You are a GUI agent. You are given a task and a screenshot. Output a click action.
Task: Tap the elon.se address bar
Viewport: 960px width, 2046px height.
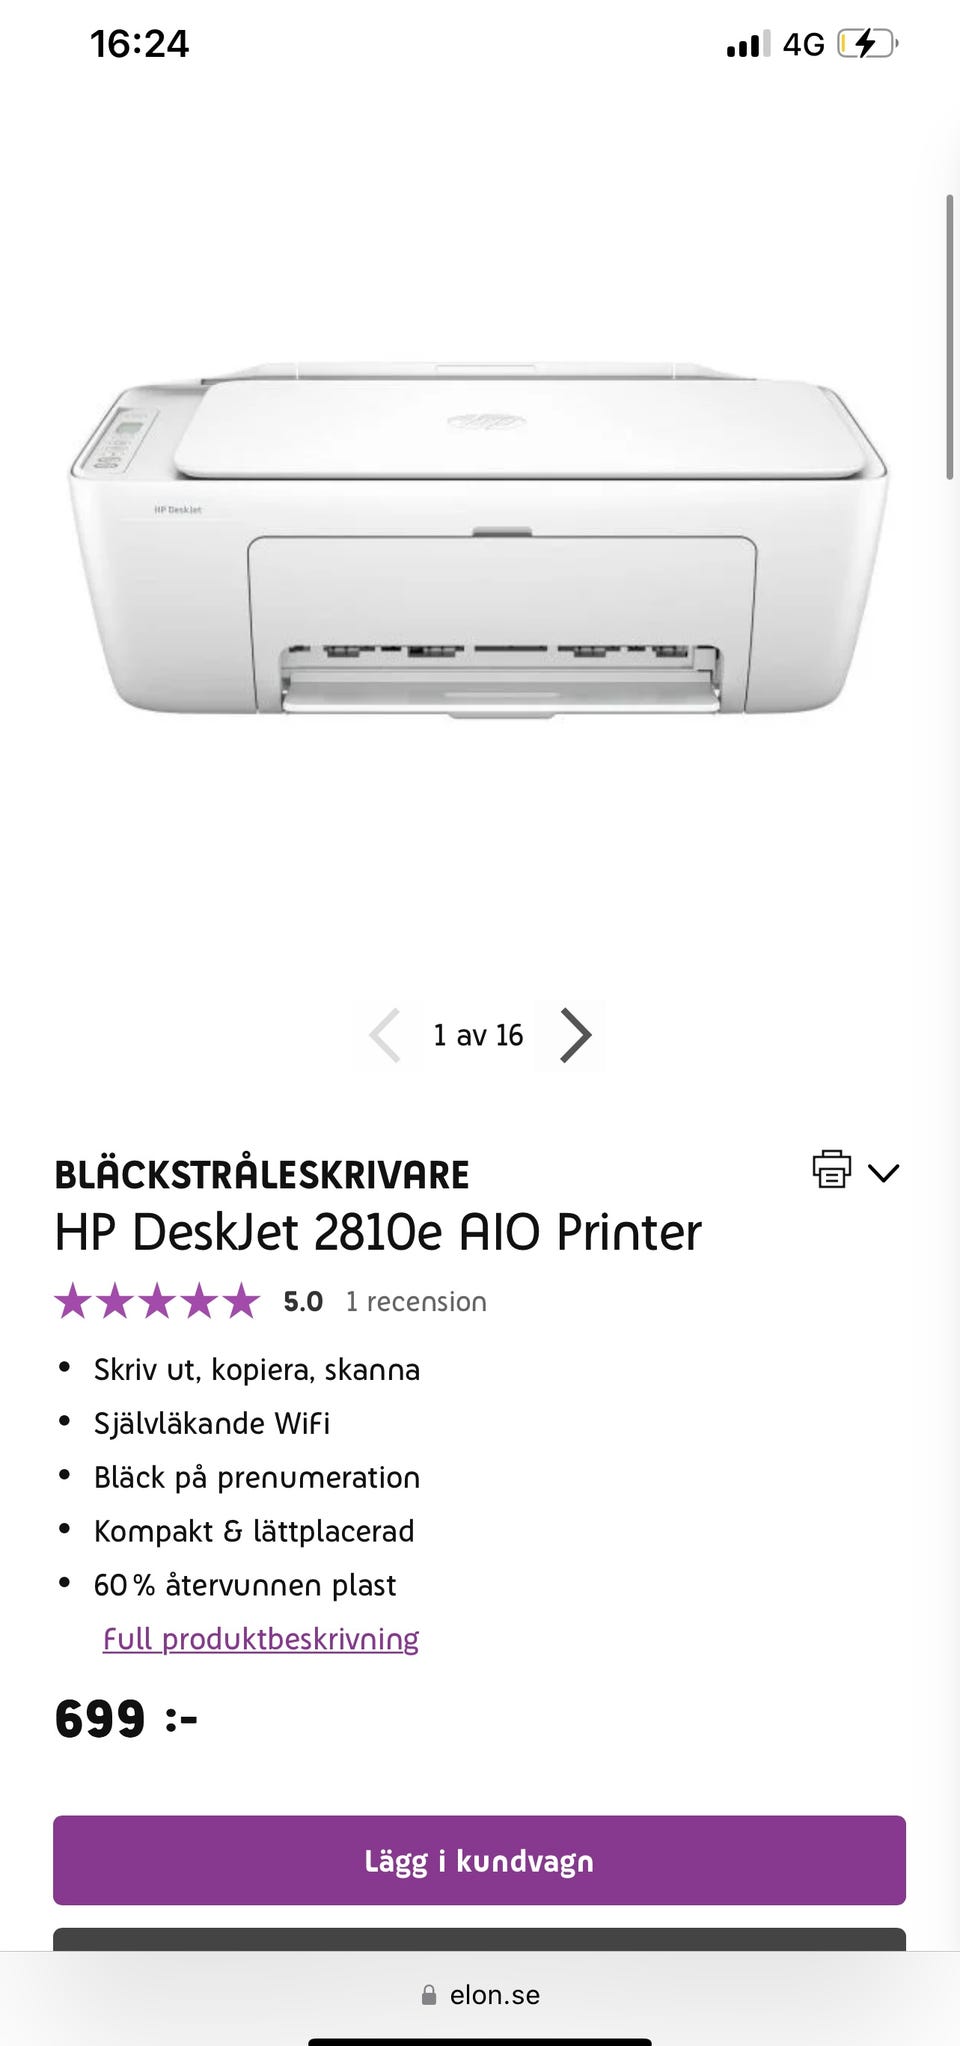point(480,1995)
